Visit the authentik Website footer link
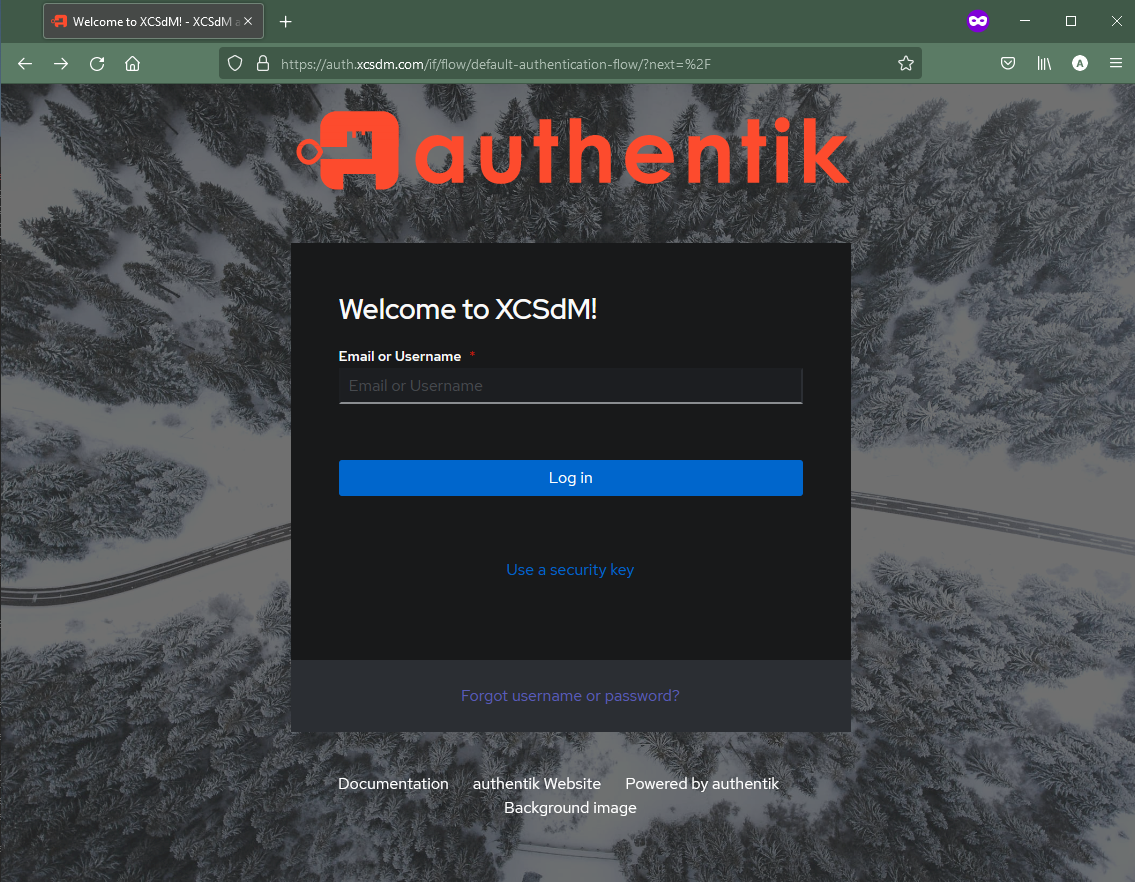The image size is (1135, 882). 537,784
